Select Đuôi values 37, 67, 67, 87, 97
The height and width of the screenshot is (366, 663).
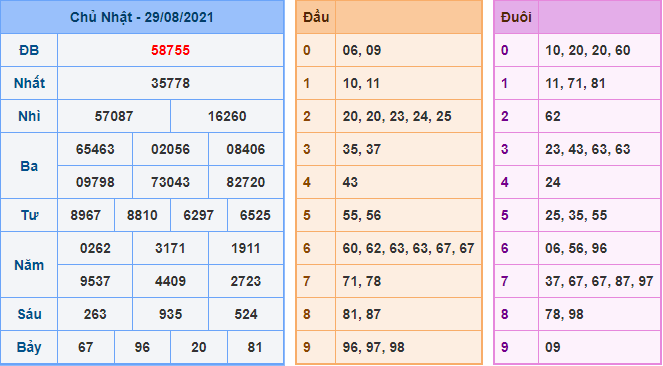(x=599, y=281)
